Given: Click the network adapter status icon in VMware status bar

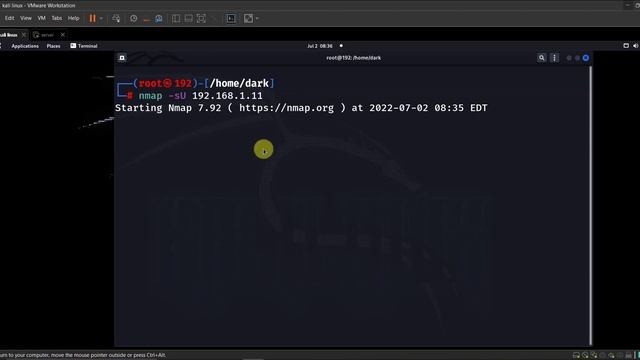Looking at the screenshot, I should [594, 356].
